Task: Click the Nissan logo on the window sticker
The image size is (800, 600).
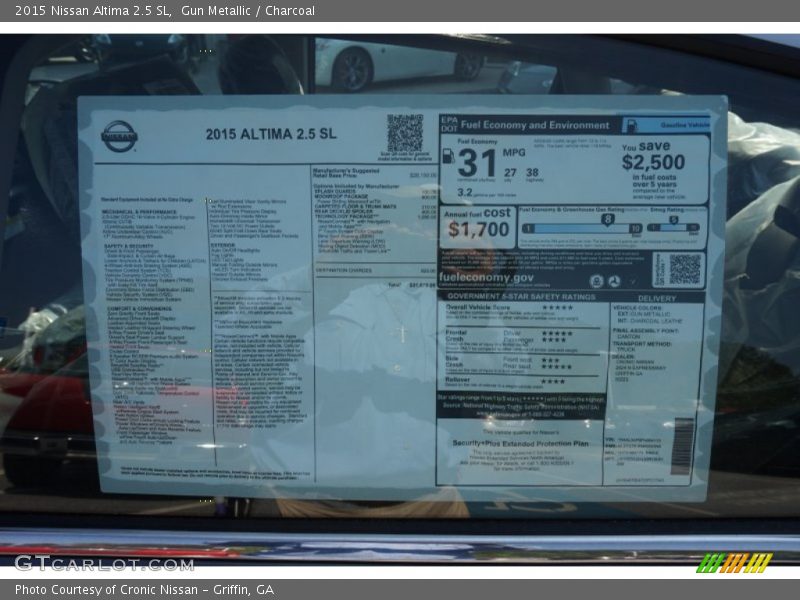Action: (x=119, y=136)
